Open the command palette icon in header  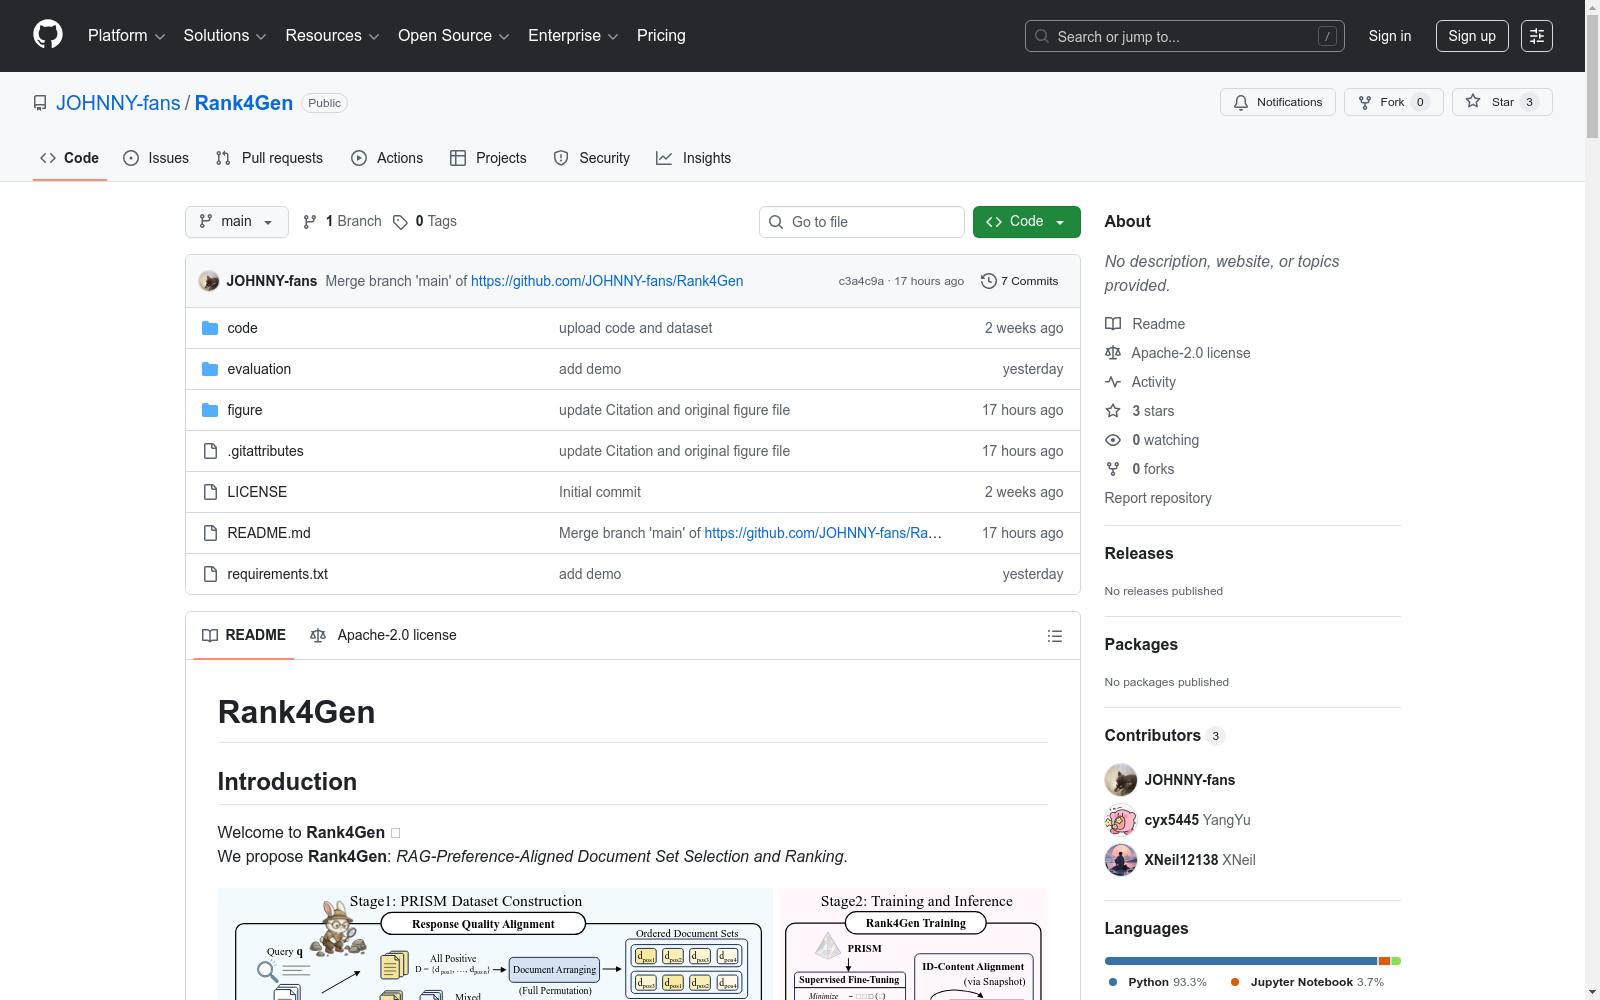click(1537, 36)
